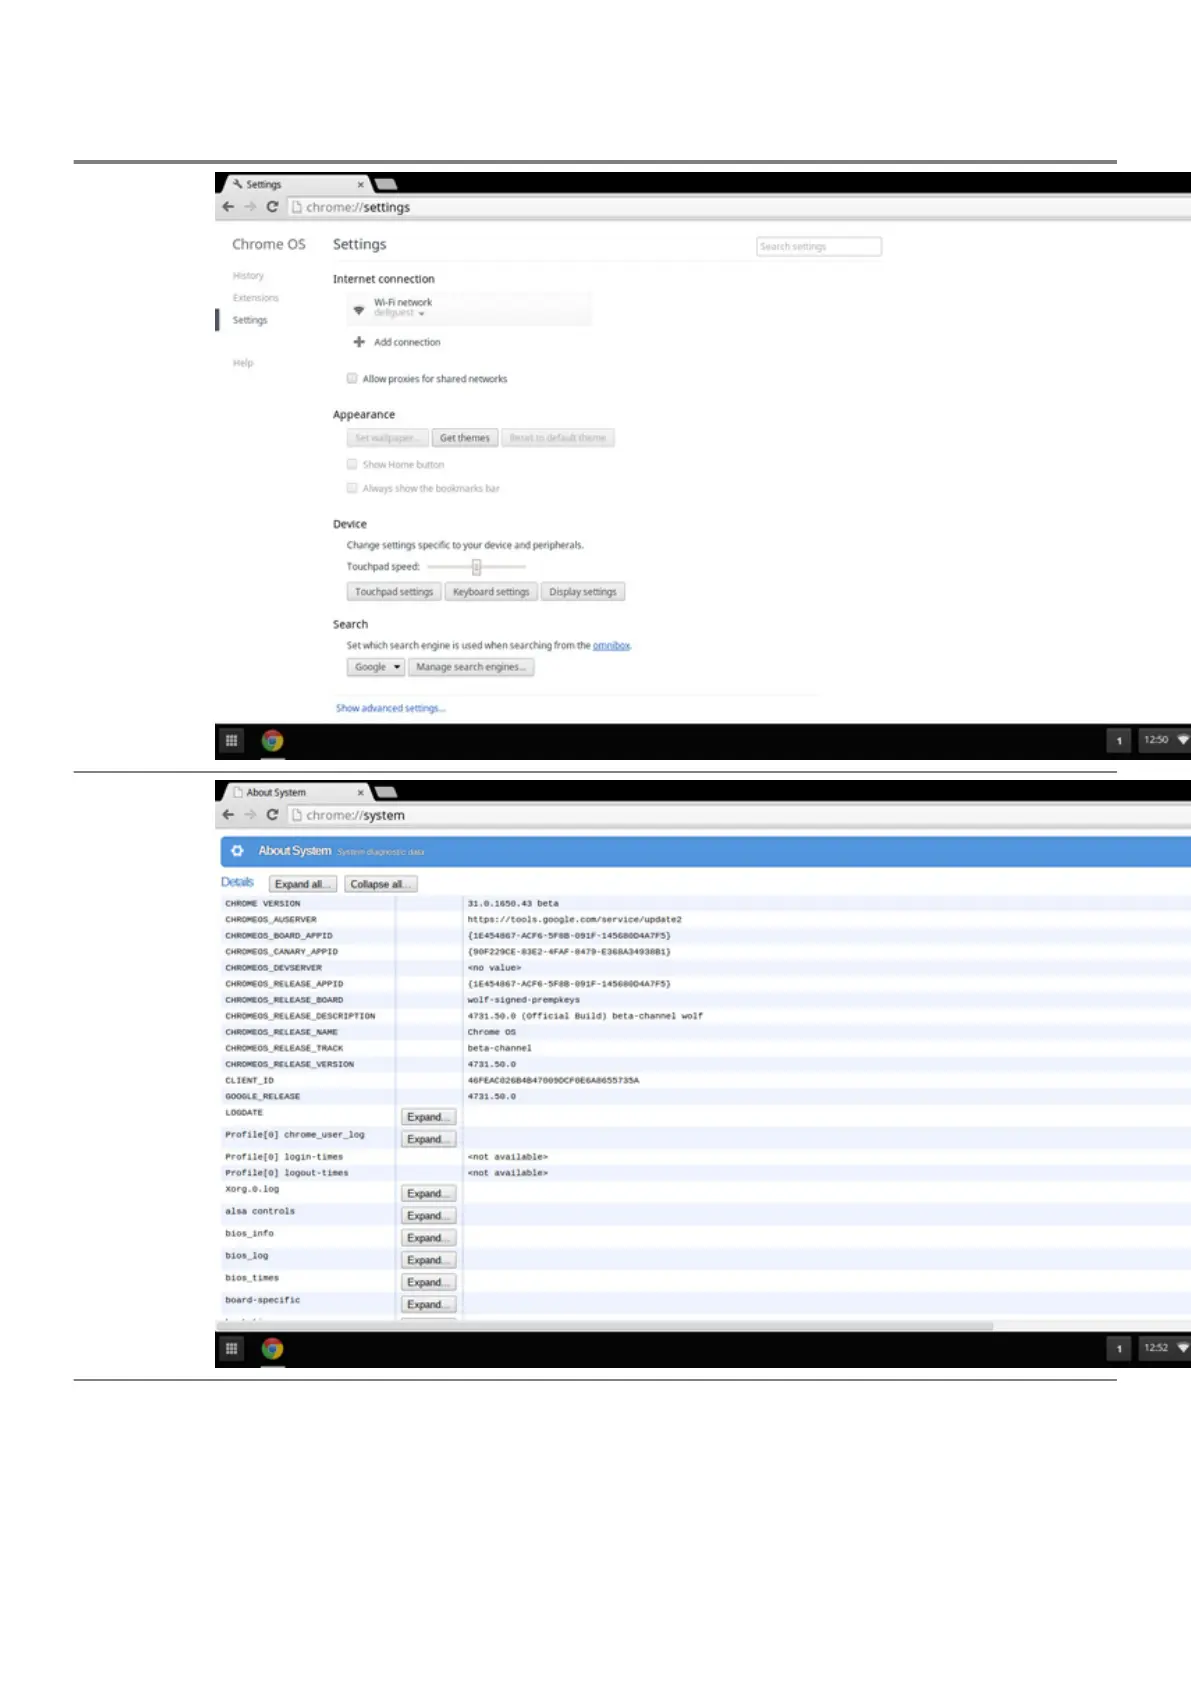Click the omnibox link
Image resolution: width=1191 pixels, height=1684 pixels.
coord(611,646)
